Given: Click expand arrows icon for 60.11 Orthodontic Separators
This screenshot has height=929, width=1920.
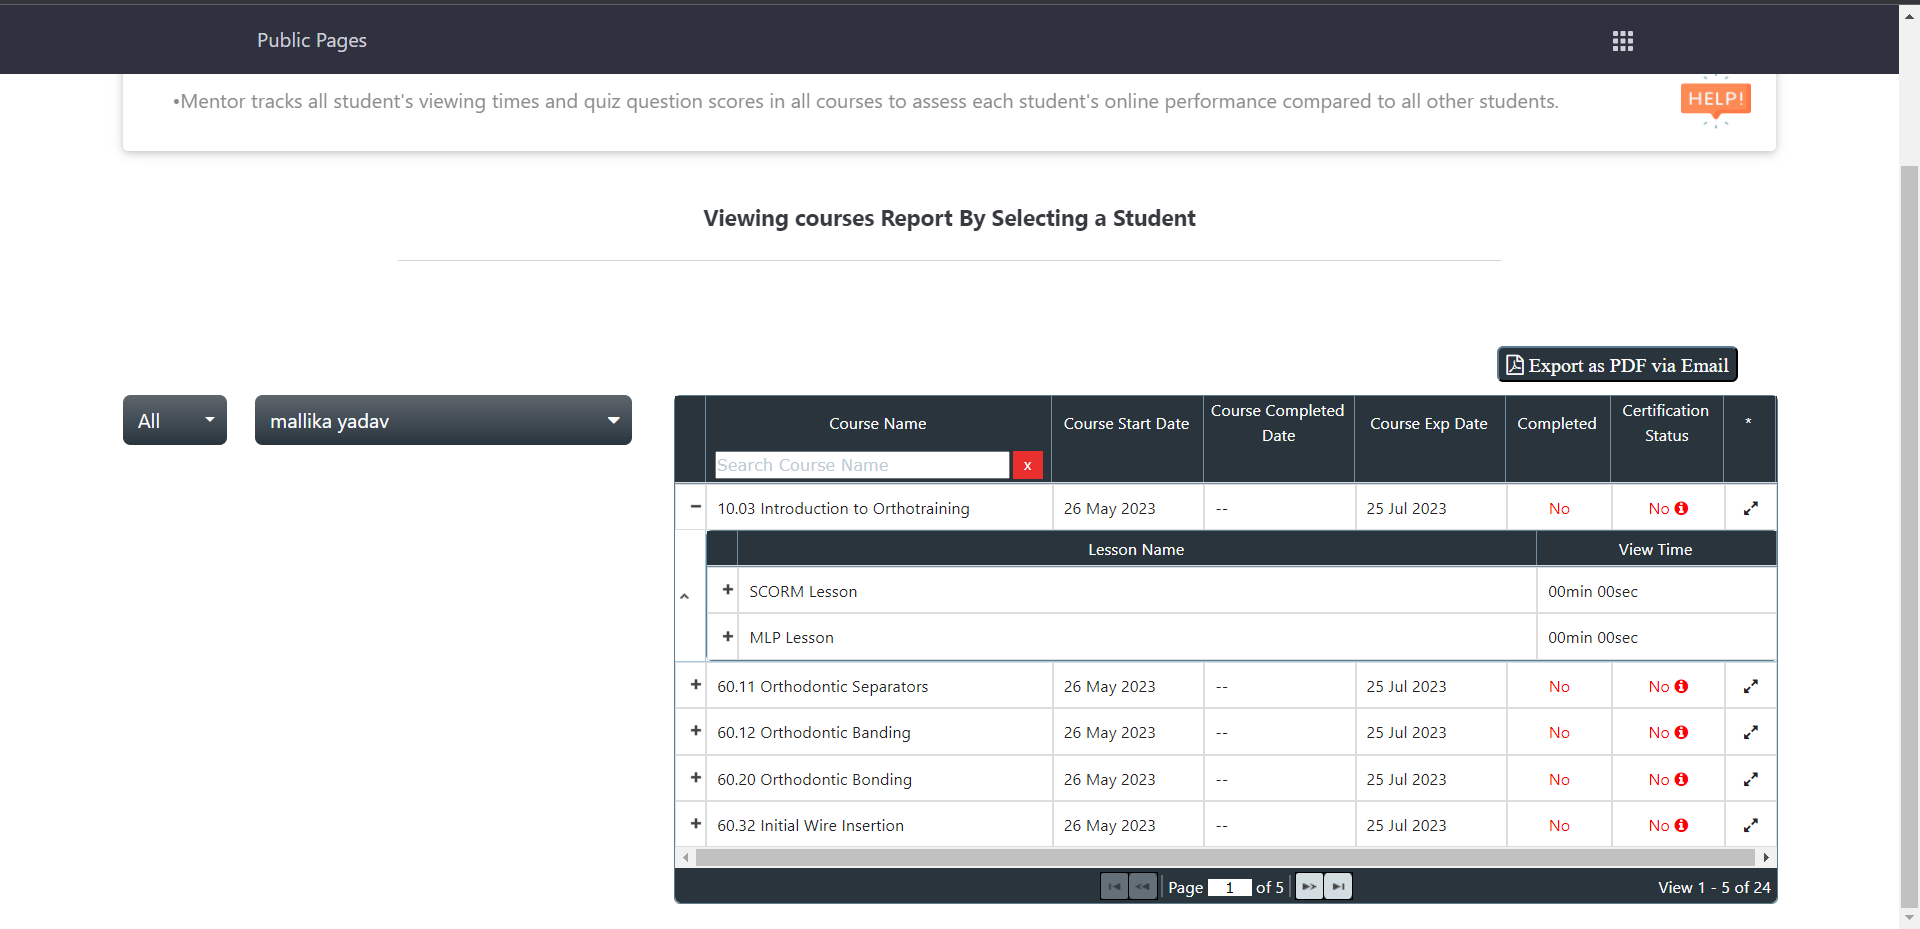Looking at the screenshot, I should click(1750, 687).
